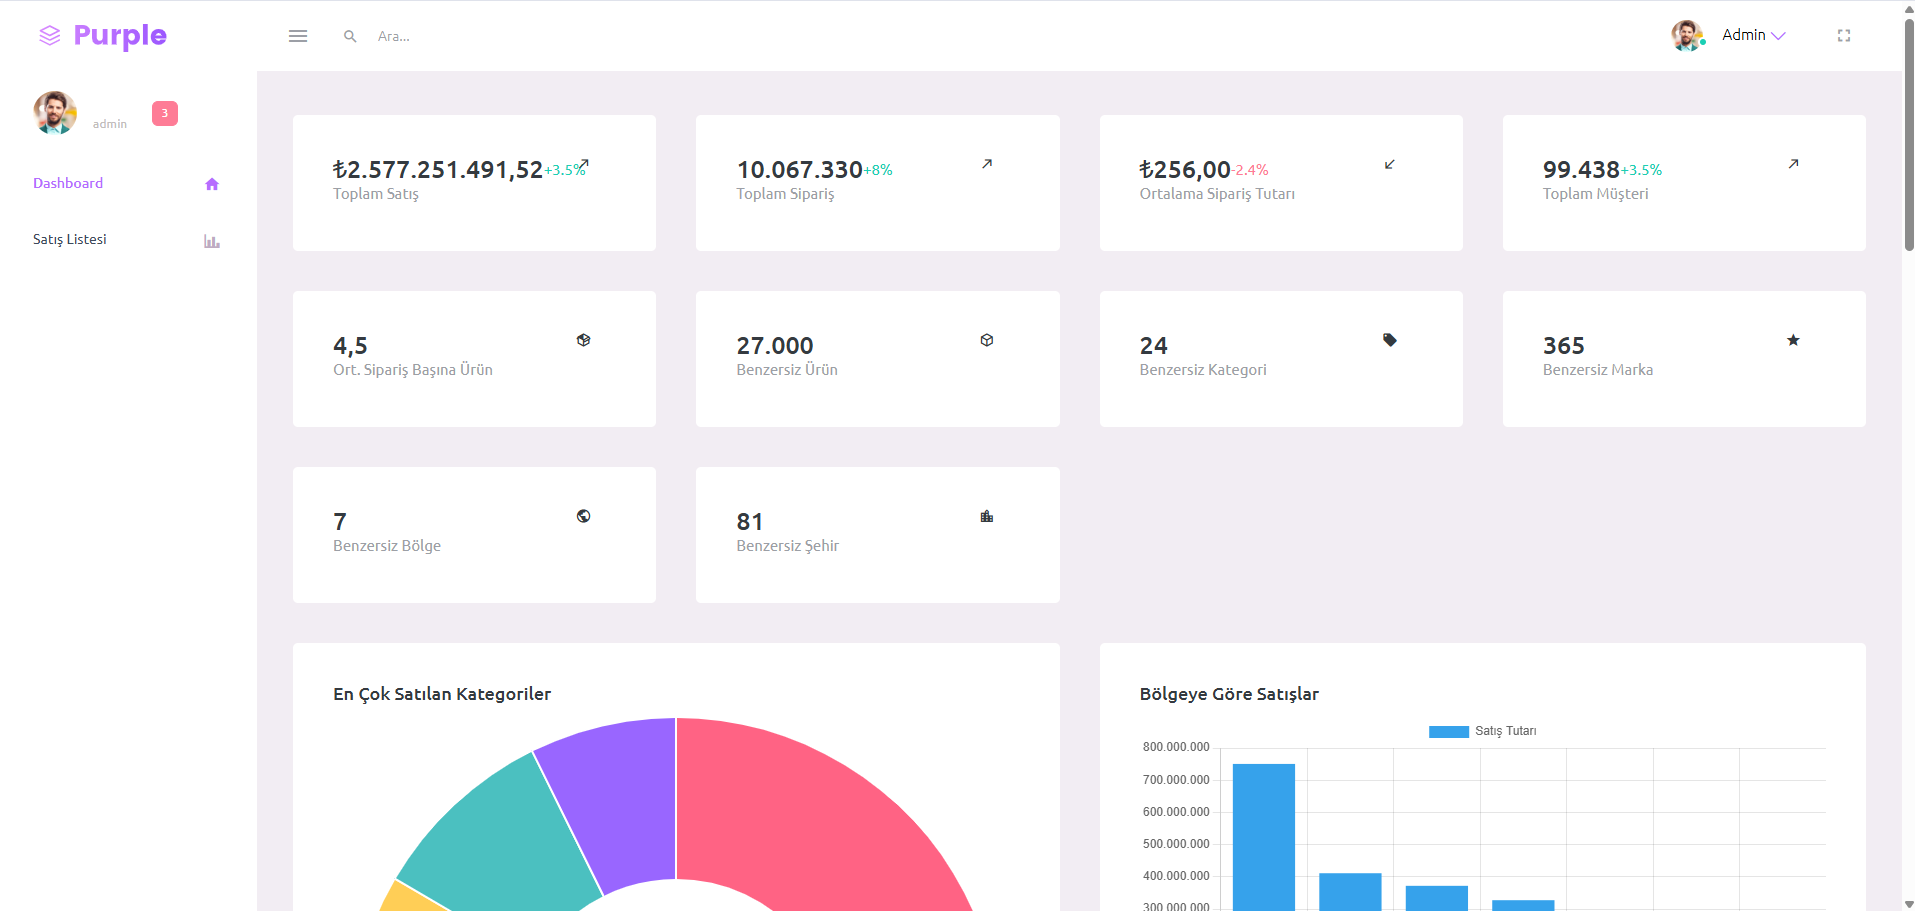
Task: Click the ₺256,00 average order value
Action: [x=1185, y=170]
